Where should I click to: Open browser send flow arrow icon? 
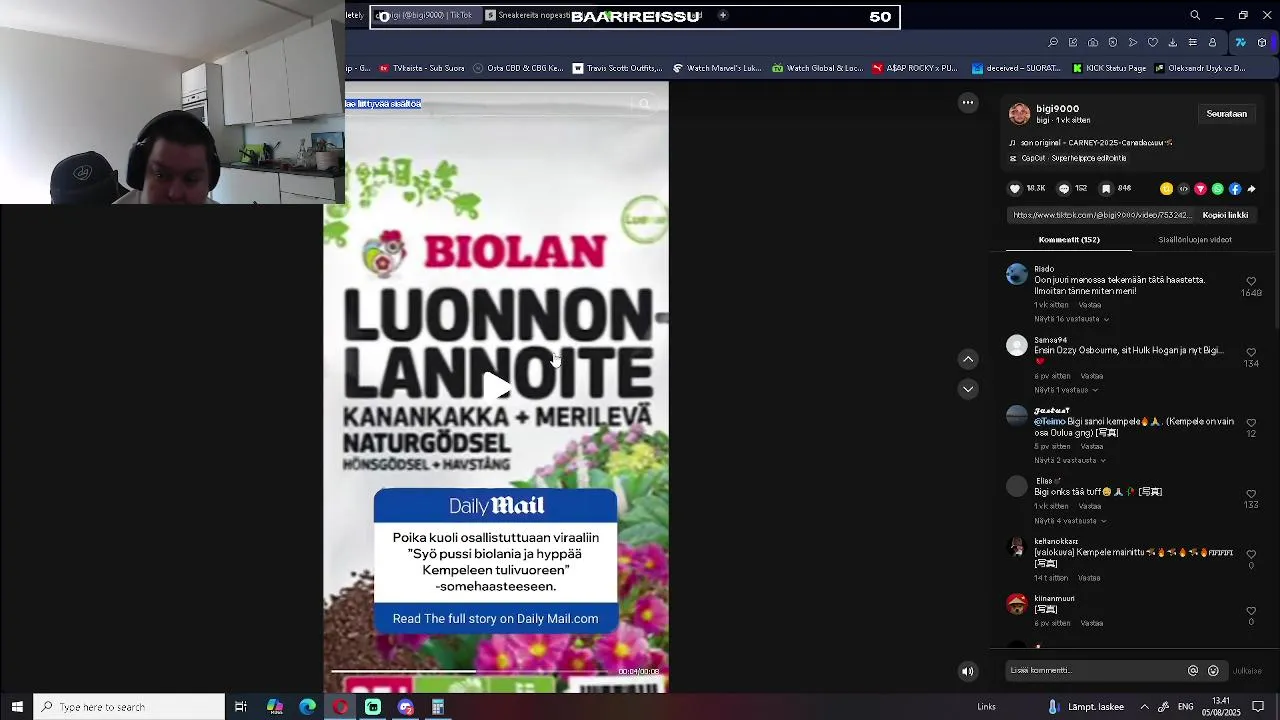coord(1133,43)
